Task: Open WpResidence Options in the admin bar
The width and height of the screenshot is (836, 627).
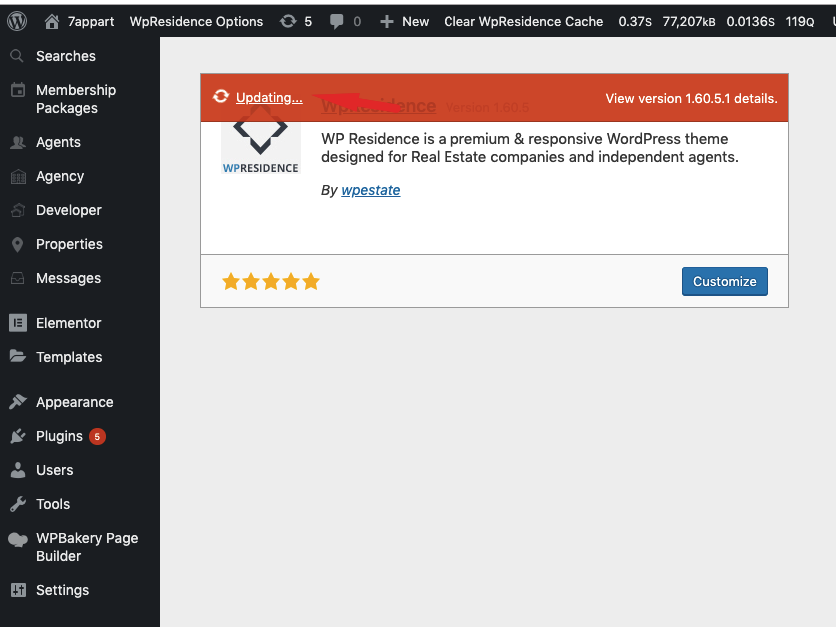Action: point(196,21)
